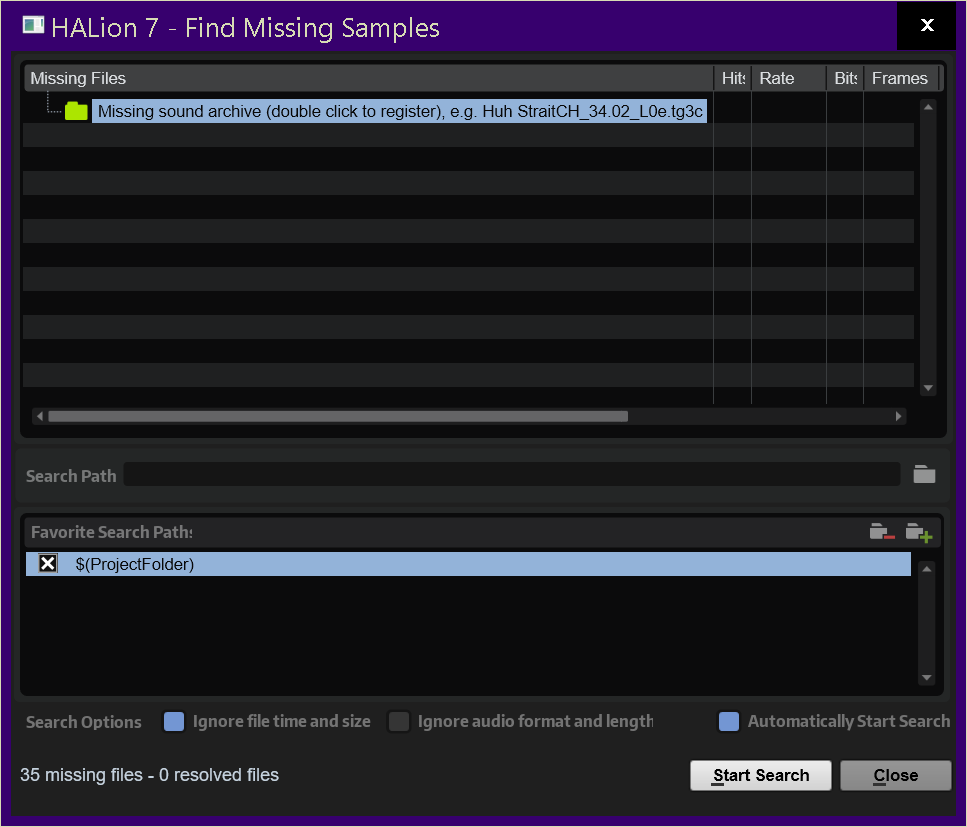
Task: Click the Search Path label
Action: point(71,476)
